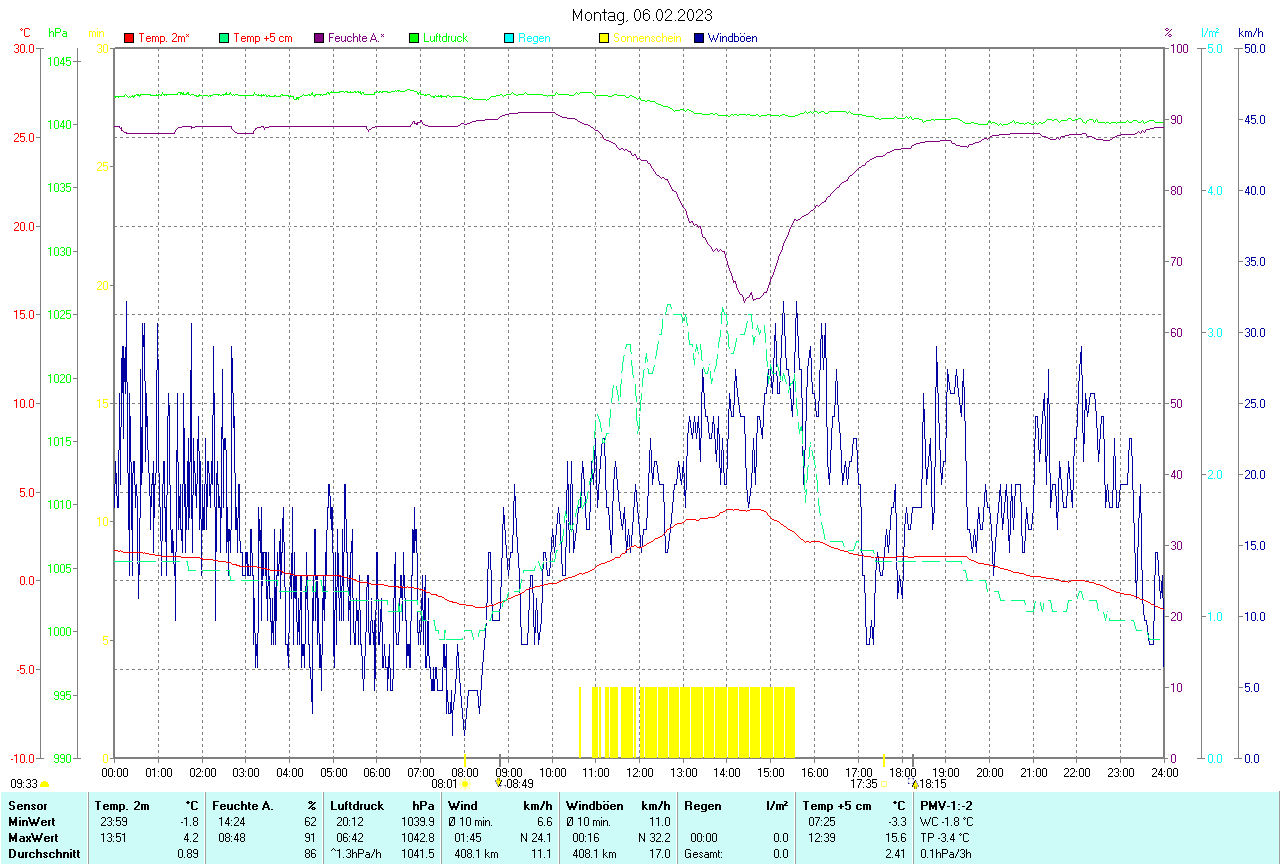Screen dimensions: 1280x864
Task: Click the Sonnenschein legend label
Action: 647,38
